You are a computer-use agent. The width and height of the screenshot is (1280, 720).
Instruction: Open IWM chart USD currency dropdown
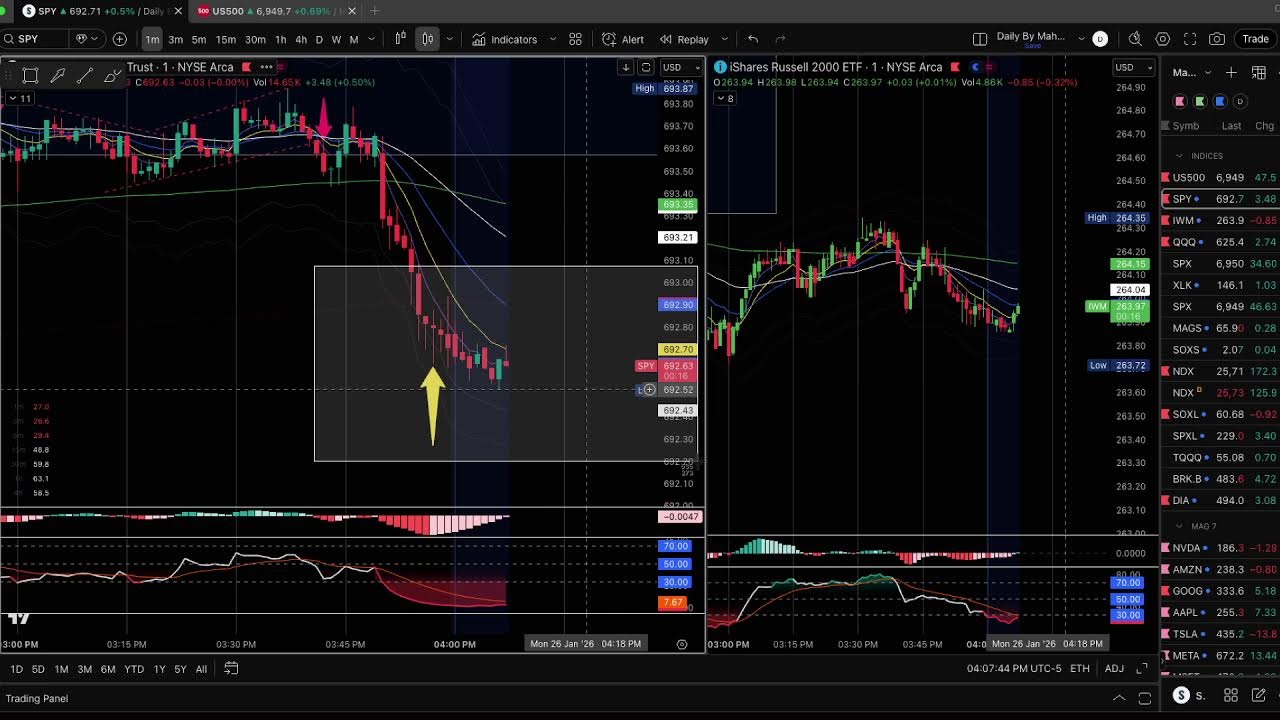point(1134,67)
